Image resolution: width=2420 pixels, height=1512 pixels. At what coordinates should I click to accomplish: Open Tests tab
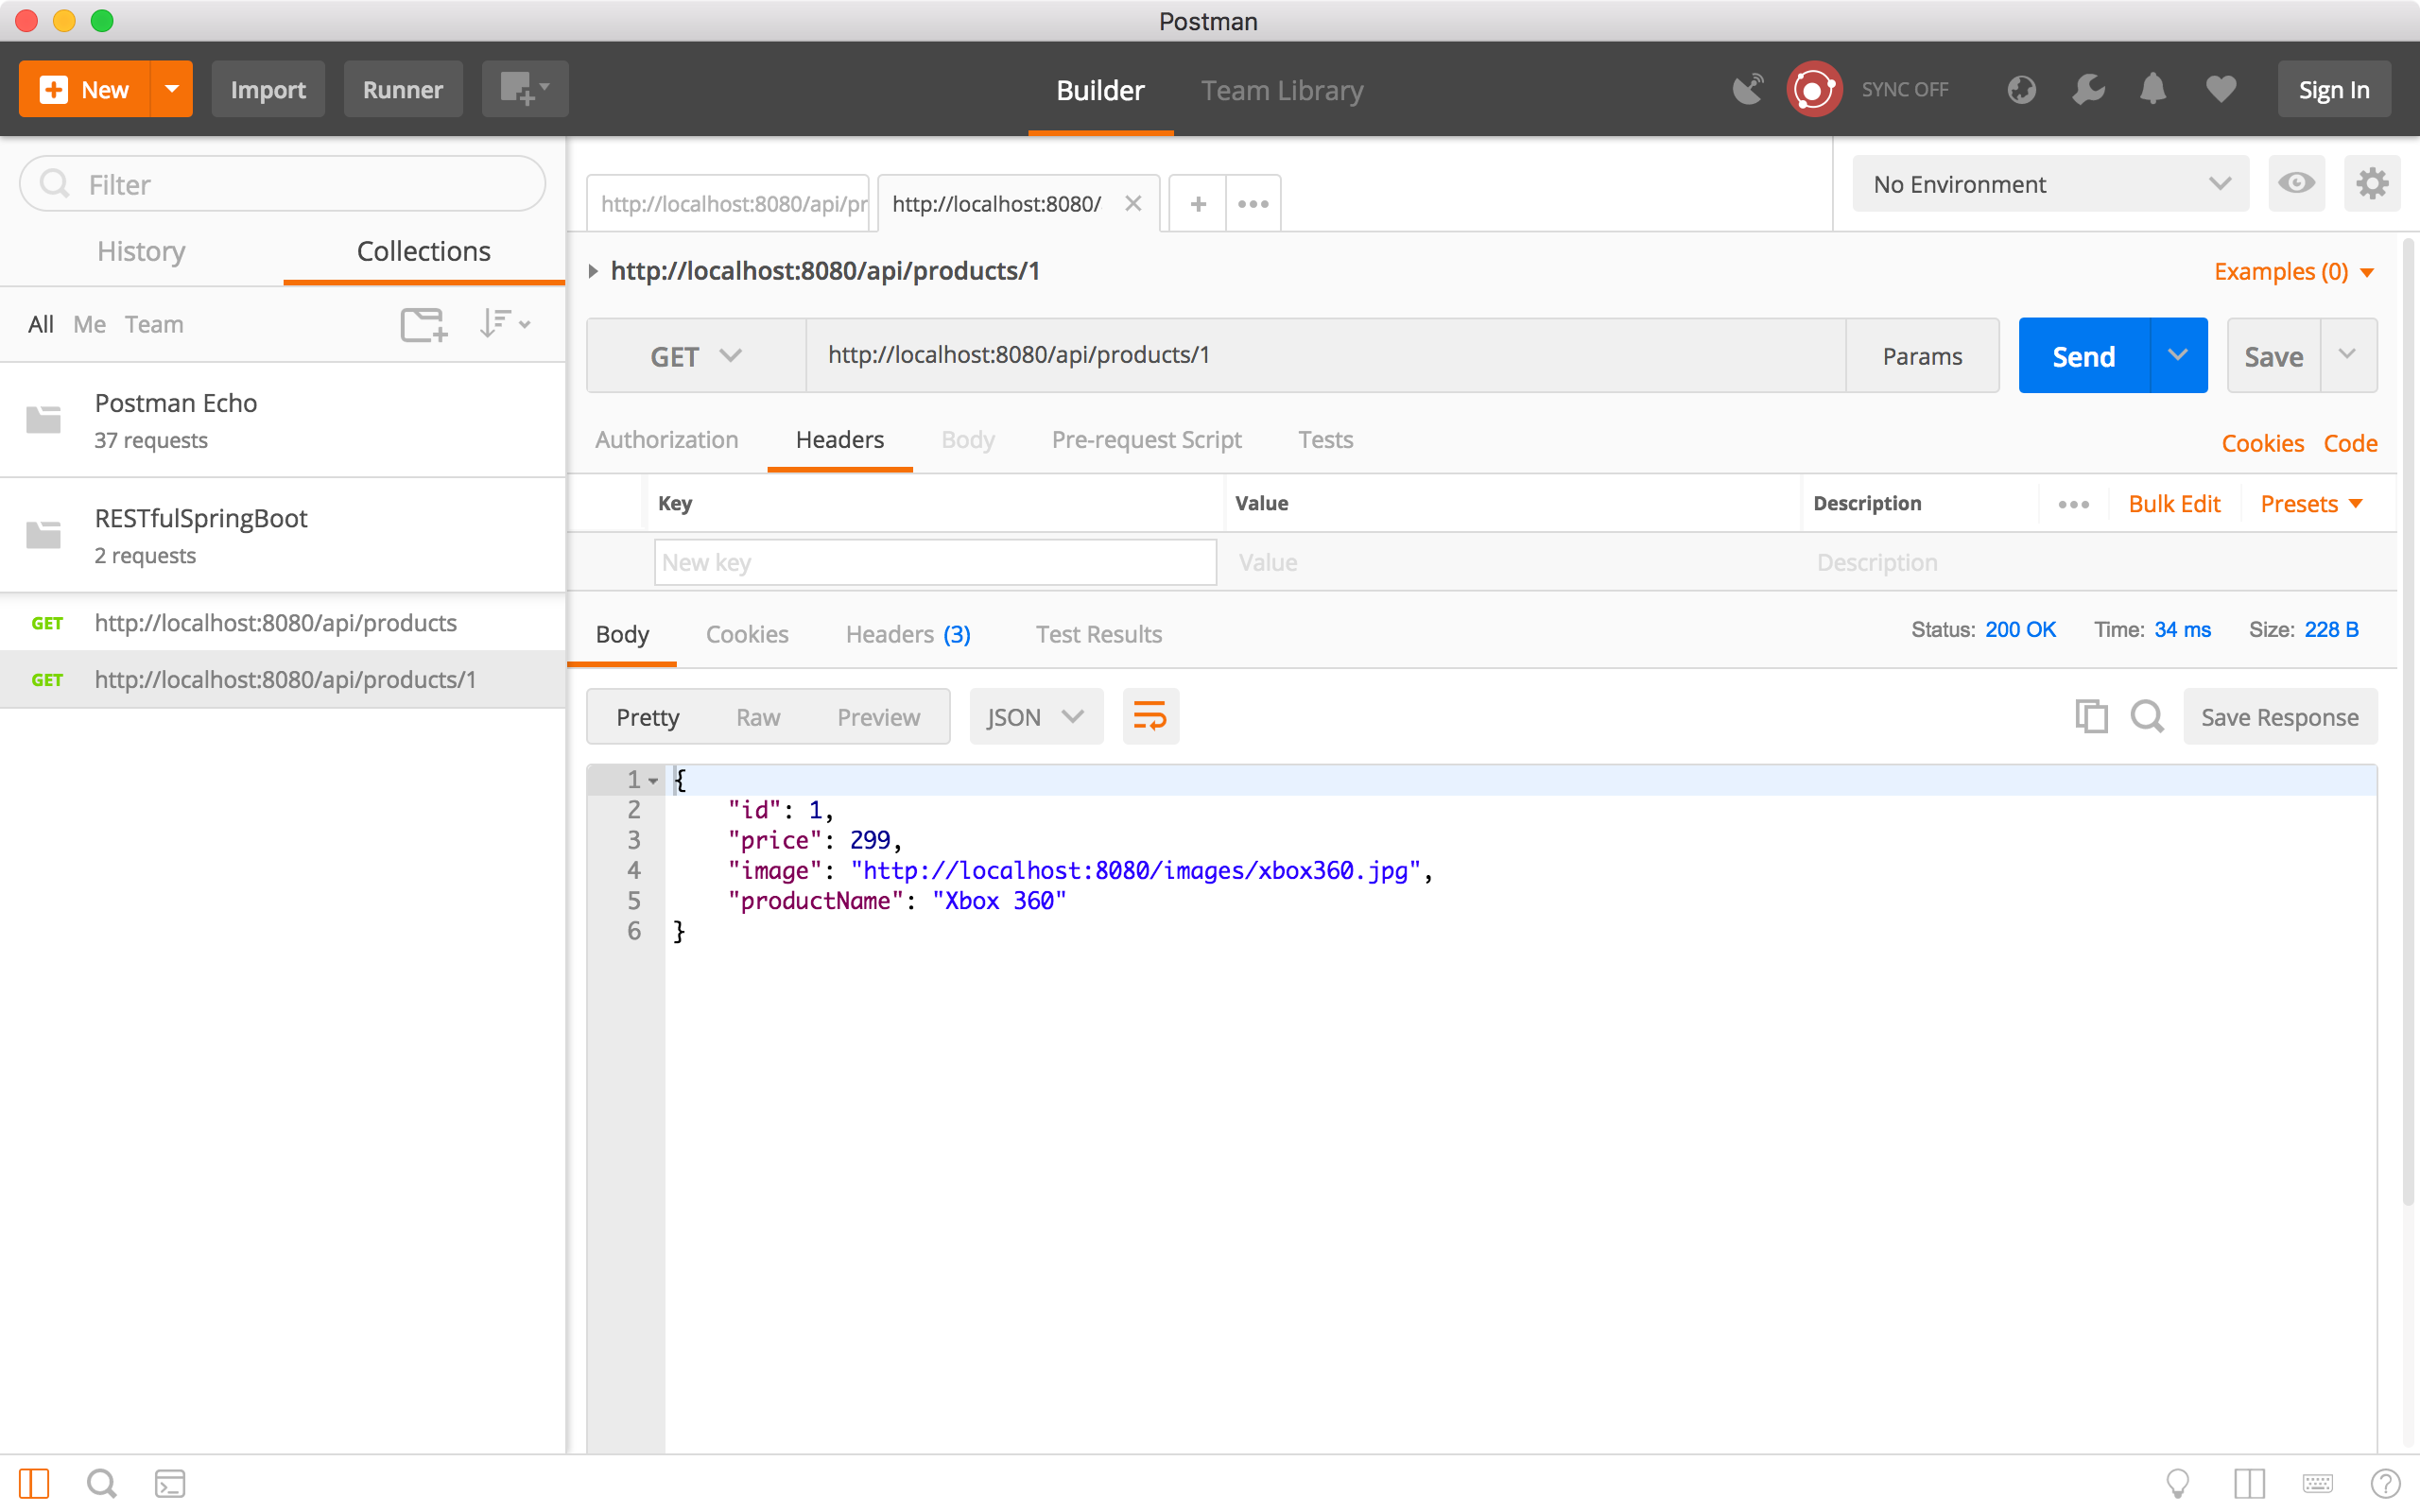point(1325,440)
